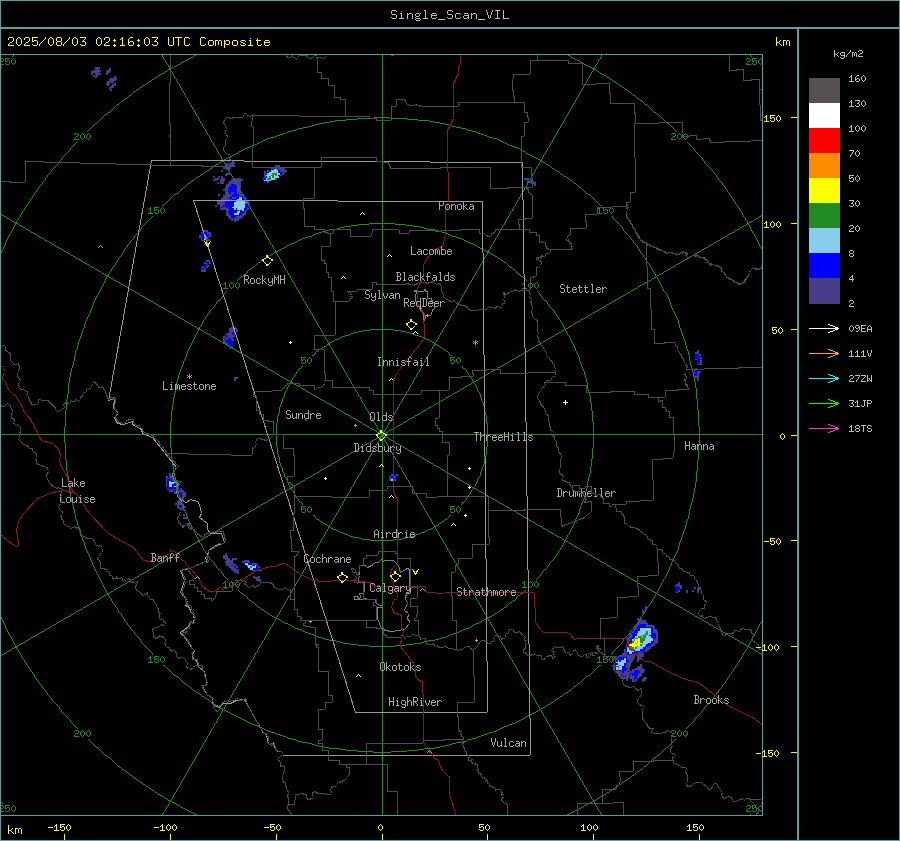Click the Sundre town label
Viewport: 900px width, 841px height.
point(303,415)
